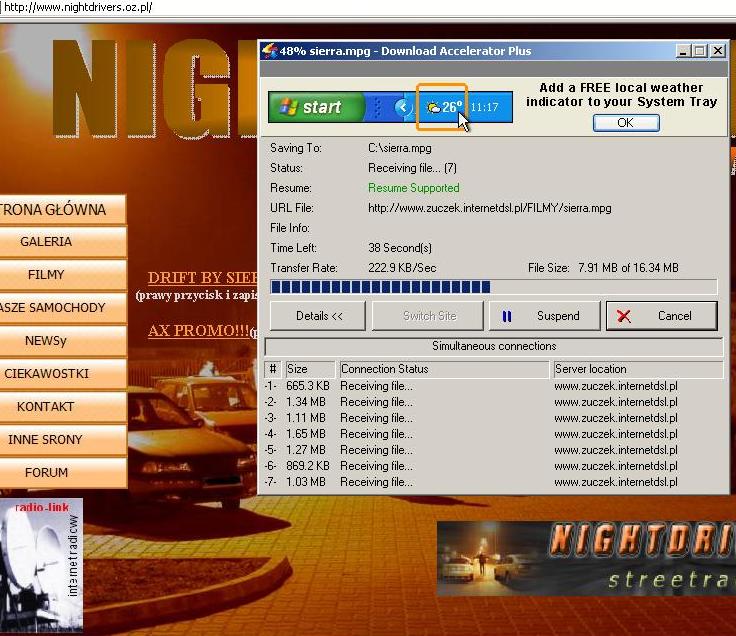Open the STRONA GŁÓWNA menu item
This screenshot has width=736, height=636.
click(63, 209)
